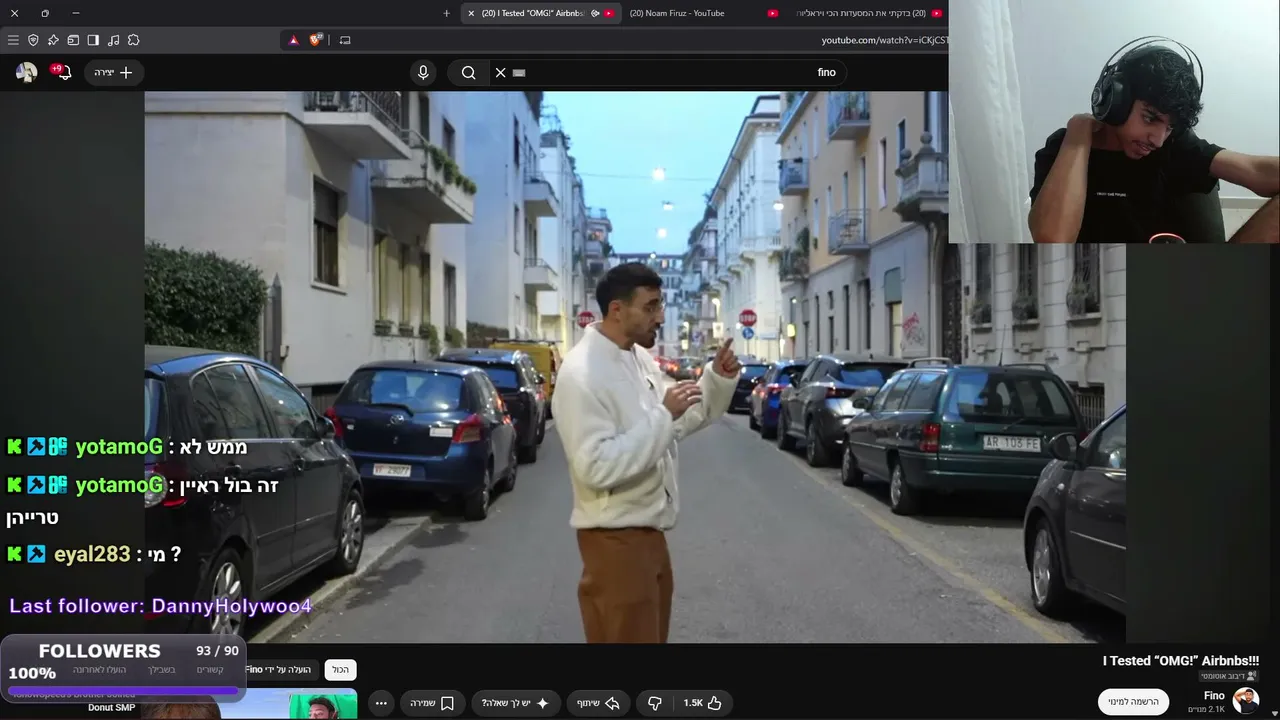
Task: Open the Brave main menu hamburger icon
Action: pyautogui.click(x=13, y=40)
